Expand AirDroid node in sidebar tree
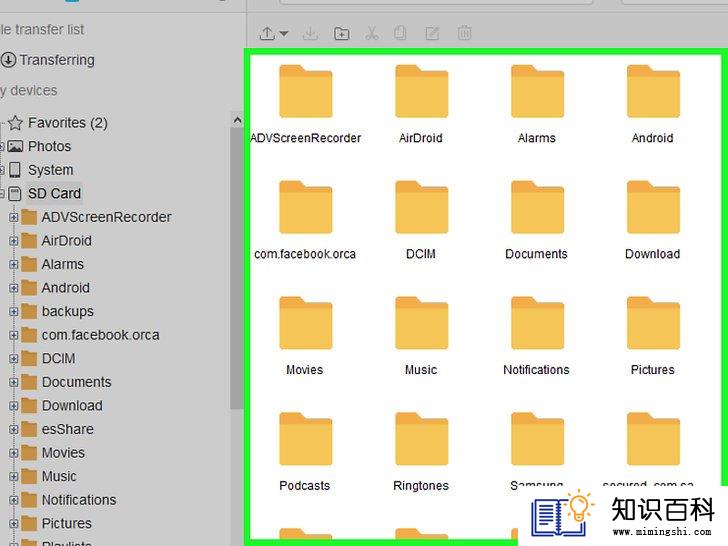 point(13,240)
